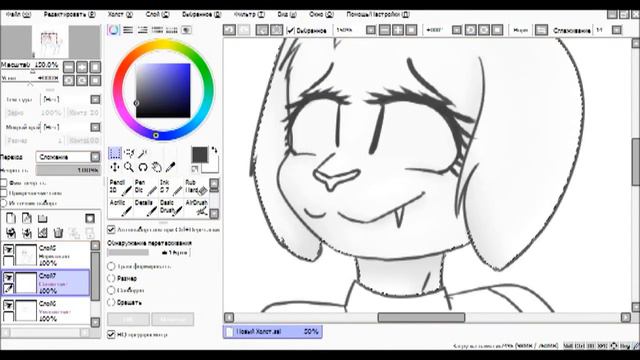
Task: Create a new linework layer
Action: click(x=27, y=218)
